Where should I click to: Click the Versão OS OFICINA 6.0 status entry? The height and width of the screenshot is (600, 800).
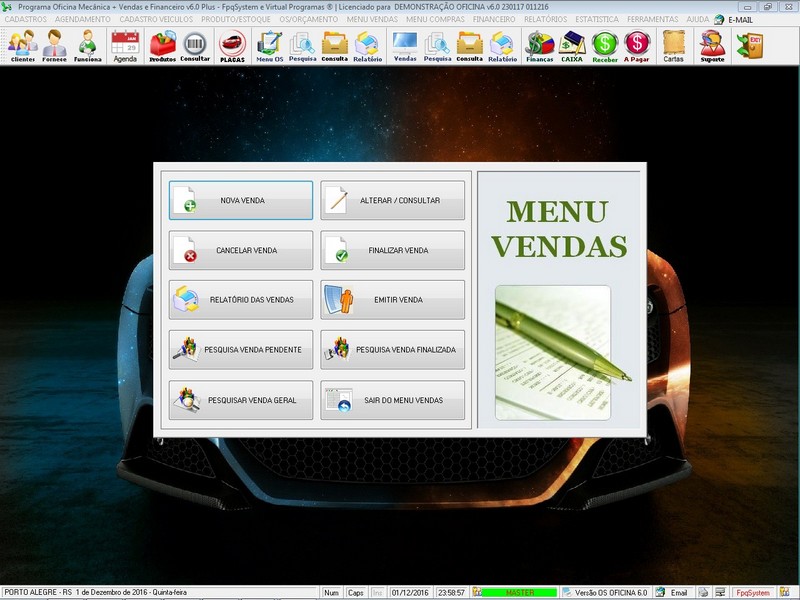tap(605, 593)
